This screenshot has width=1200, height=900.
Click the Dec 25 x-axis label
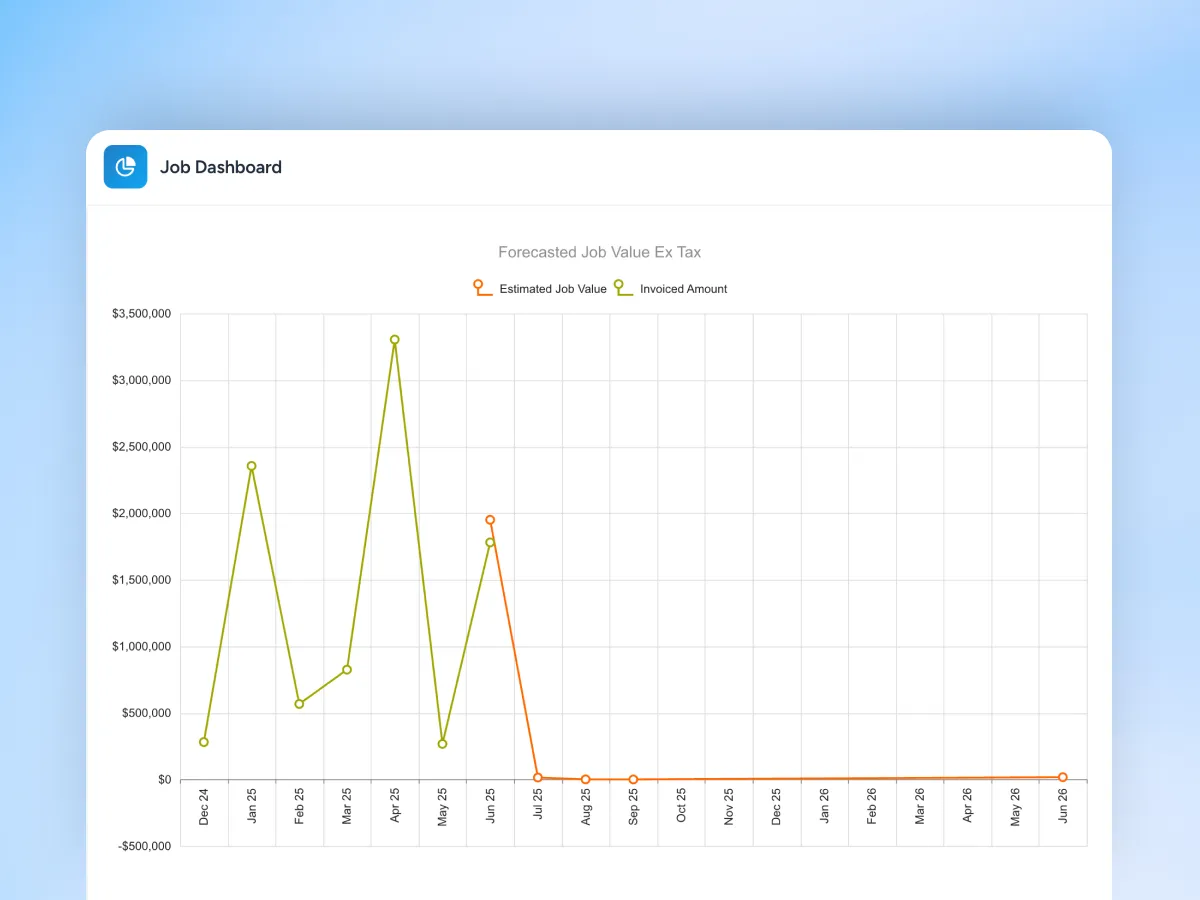tap(777, 807)
